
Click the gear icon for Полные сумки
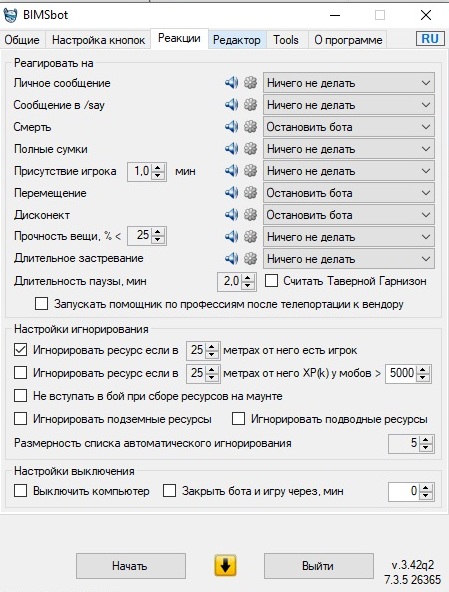coord(250,149)
